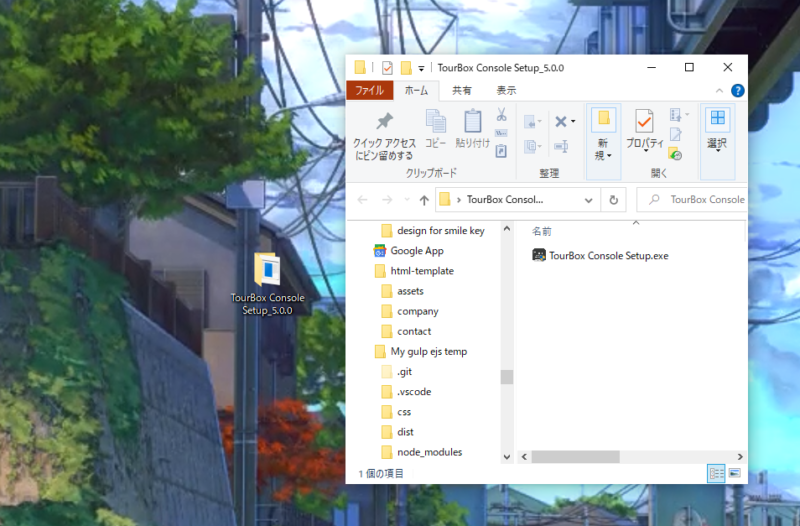Image resolution: width=800 pixels, height=526 pixels.
Task: Switch to Large icons view in status bar
Action: [735, 473]
